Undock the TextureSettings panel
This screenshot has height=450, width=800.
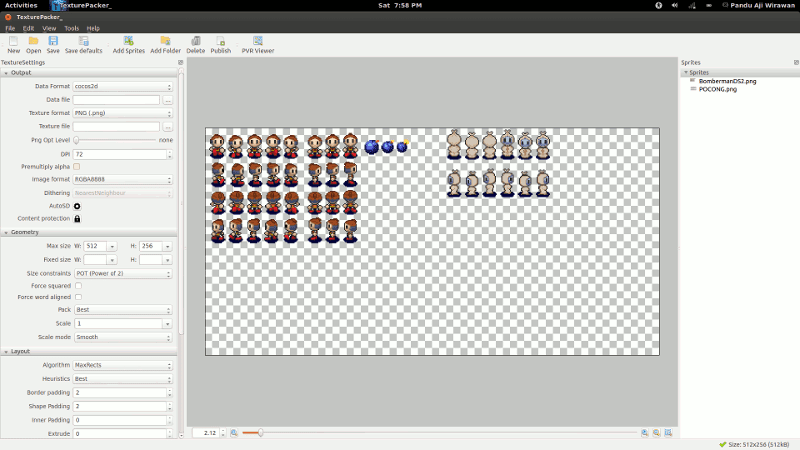pos(181,62)
